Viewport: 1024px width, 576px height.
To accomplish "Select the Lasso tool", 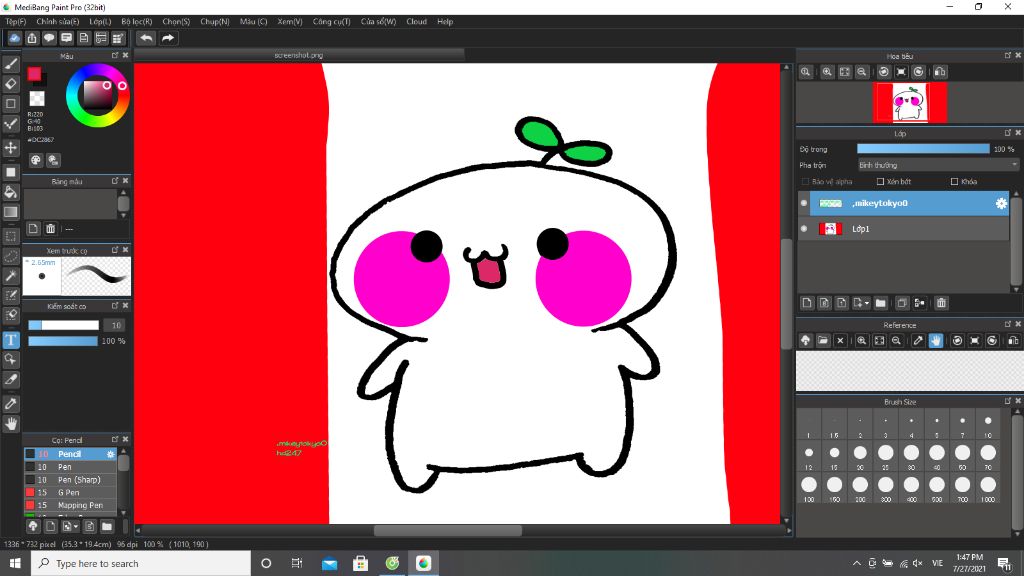I will [x=11, y=256].
